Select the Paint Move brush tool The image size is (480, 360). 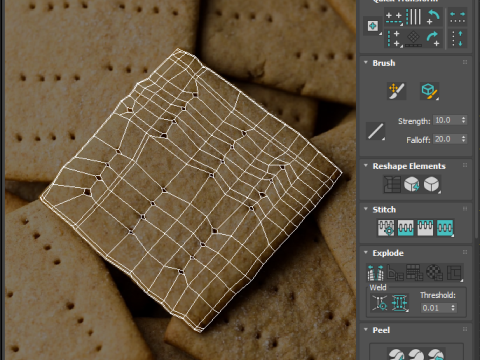pos(396,91)
